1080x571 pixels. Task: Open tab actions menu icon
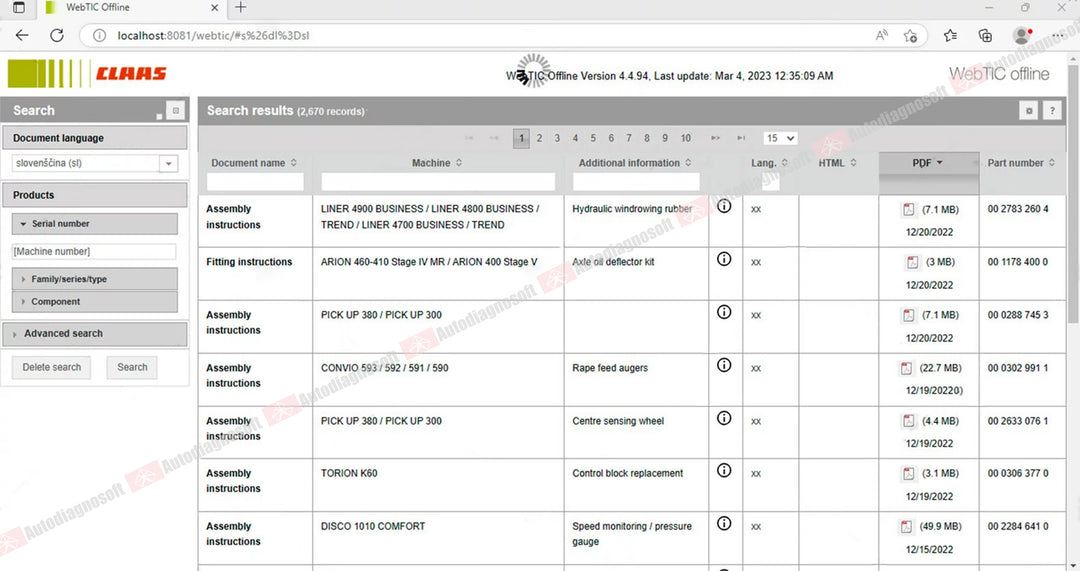tap(19, 8)
